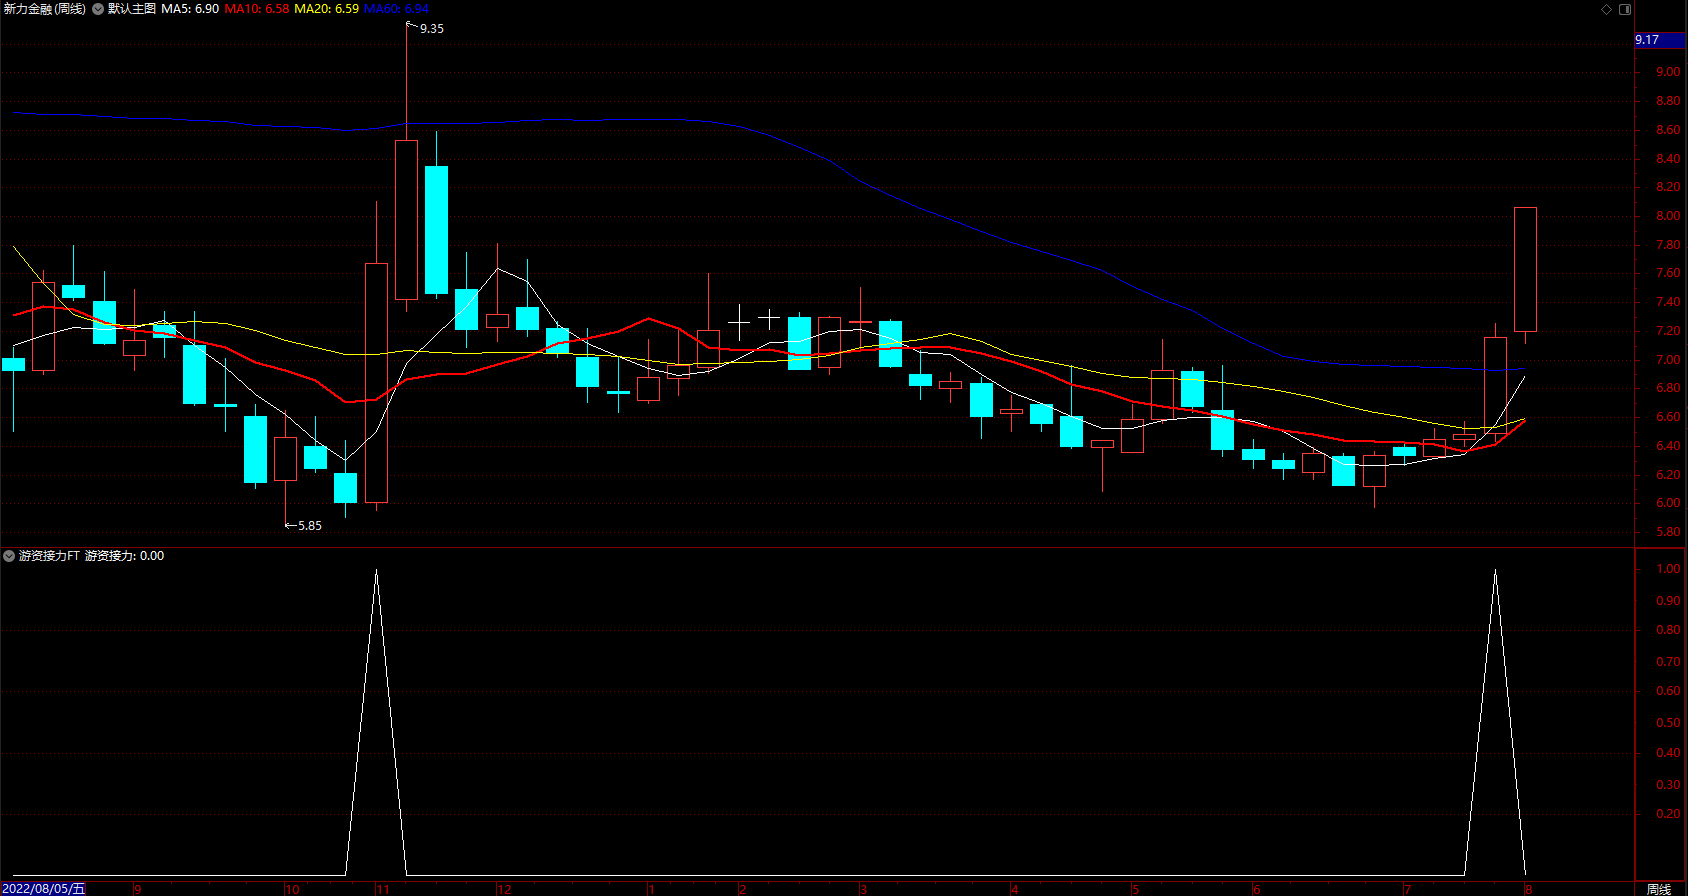Click the latest tall red candlestick
This screenshot has height=896, width=1688.
(1525, 269)
